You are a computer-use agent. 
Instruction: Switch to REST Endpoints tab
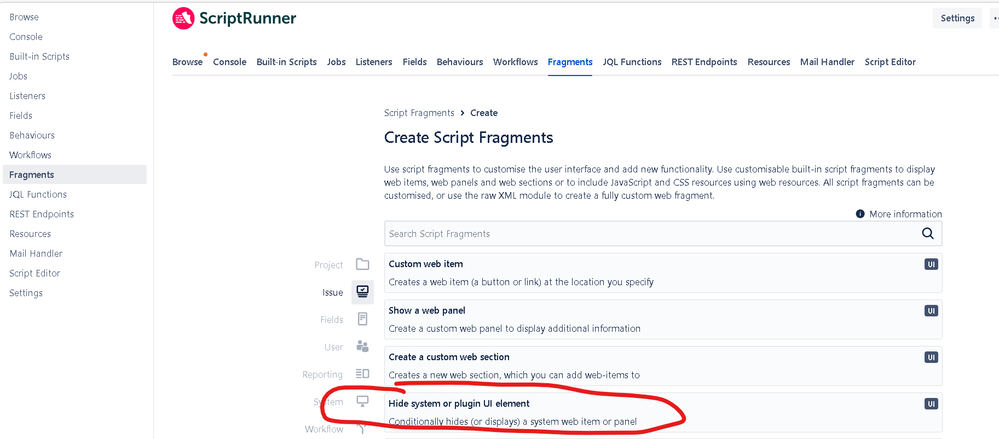(x=704, y=62)
